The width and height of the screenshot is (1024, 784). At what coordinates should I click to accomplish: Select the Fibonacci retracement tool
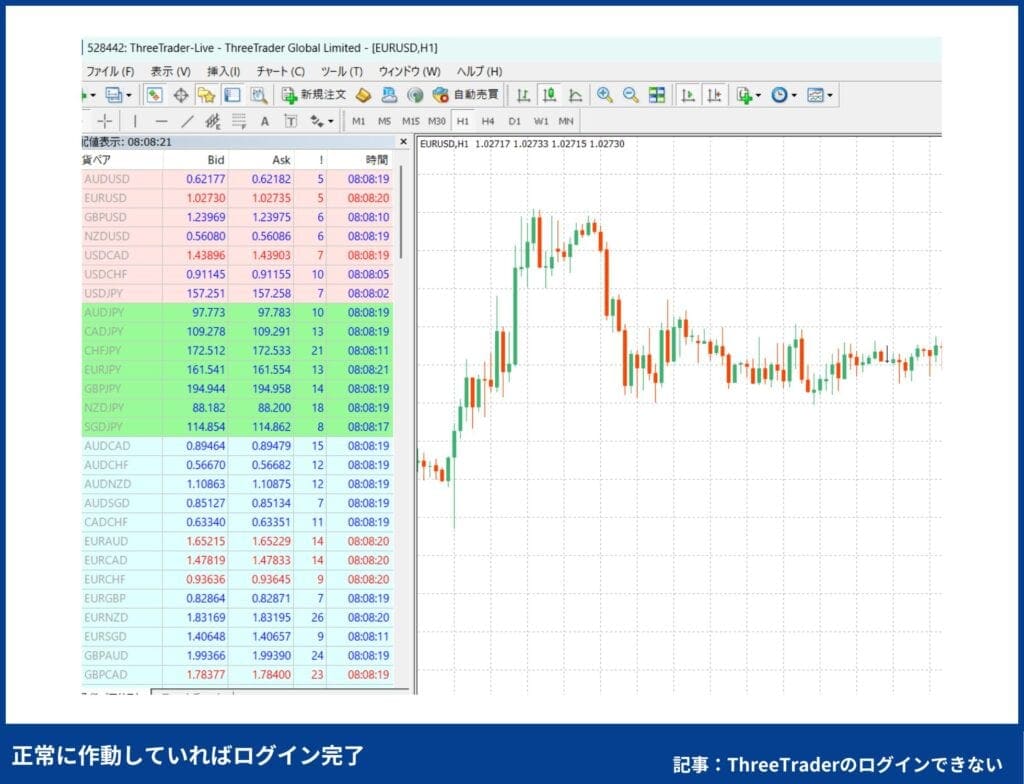(x=239, y=121)
